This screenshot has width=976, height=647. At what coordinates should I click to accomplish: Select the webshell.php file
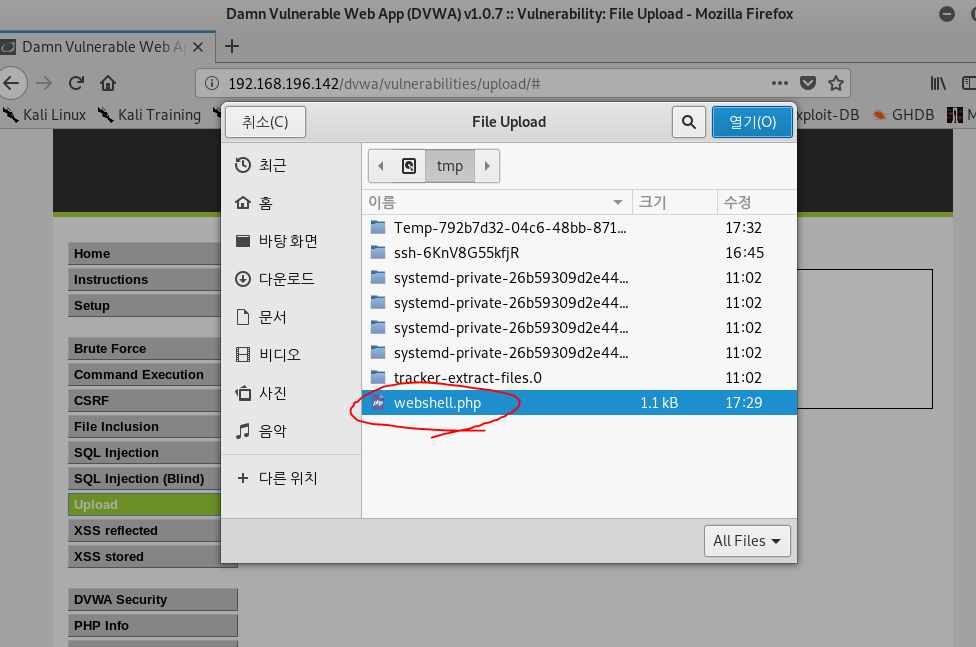coord(579,403)
